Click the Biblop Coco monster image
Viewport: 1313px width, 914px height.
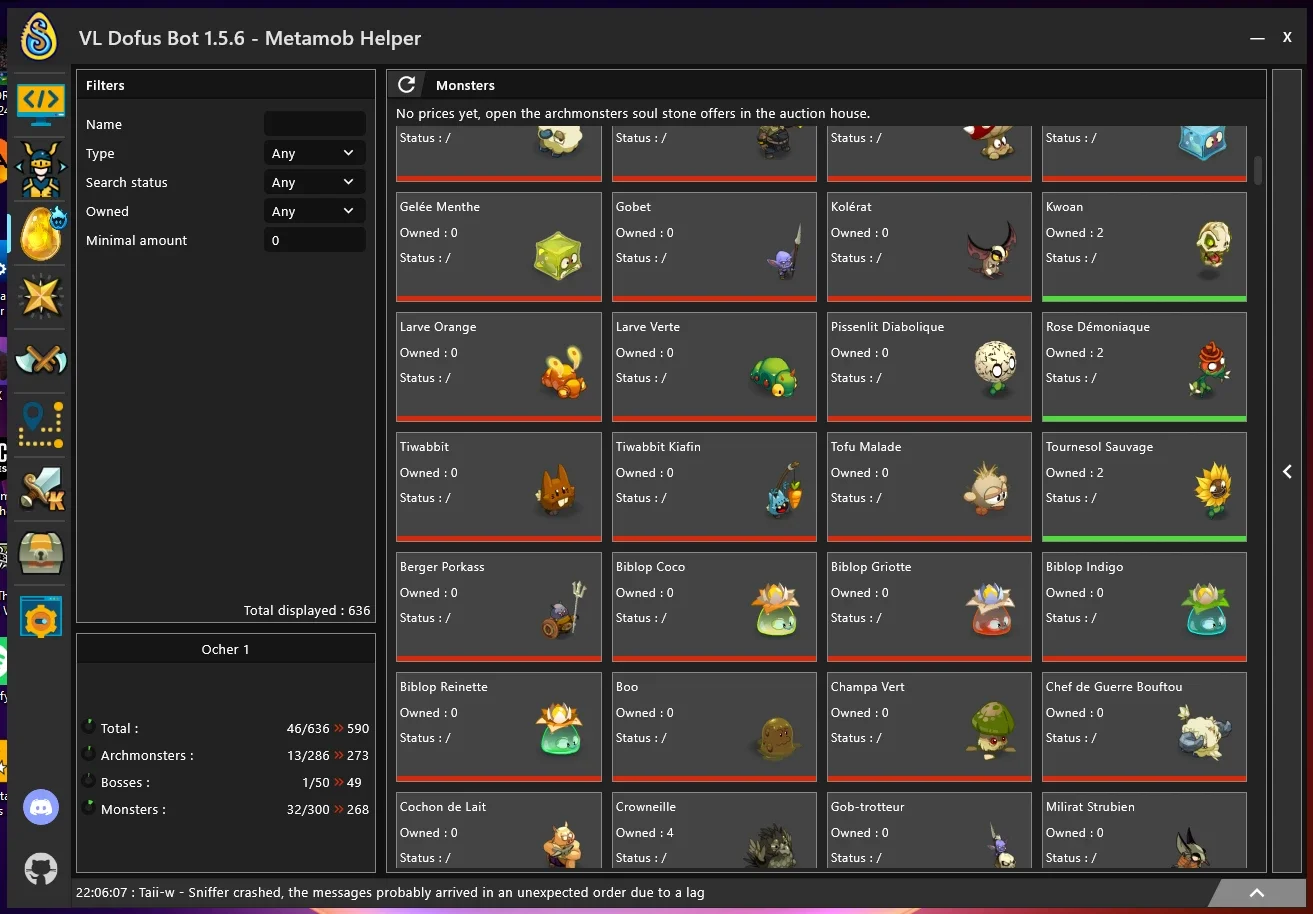point(776,610)
